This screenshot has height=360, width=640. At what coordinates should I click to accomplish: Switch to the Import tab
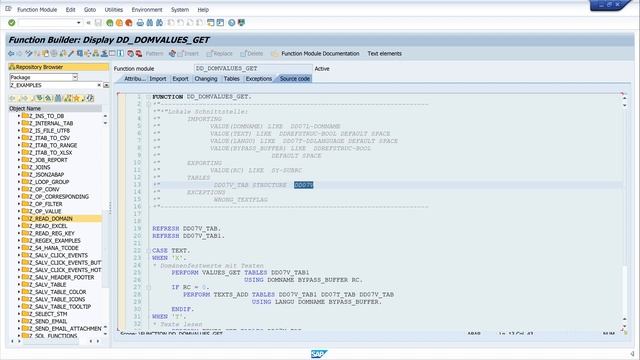click(x=158, y=79)
